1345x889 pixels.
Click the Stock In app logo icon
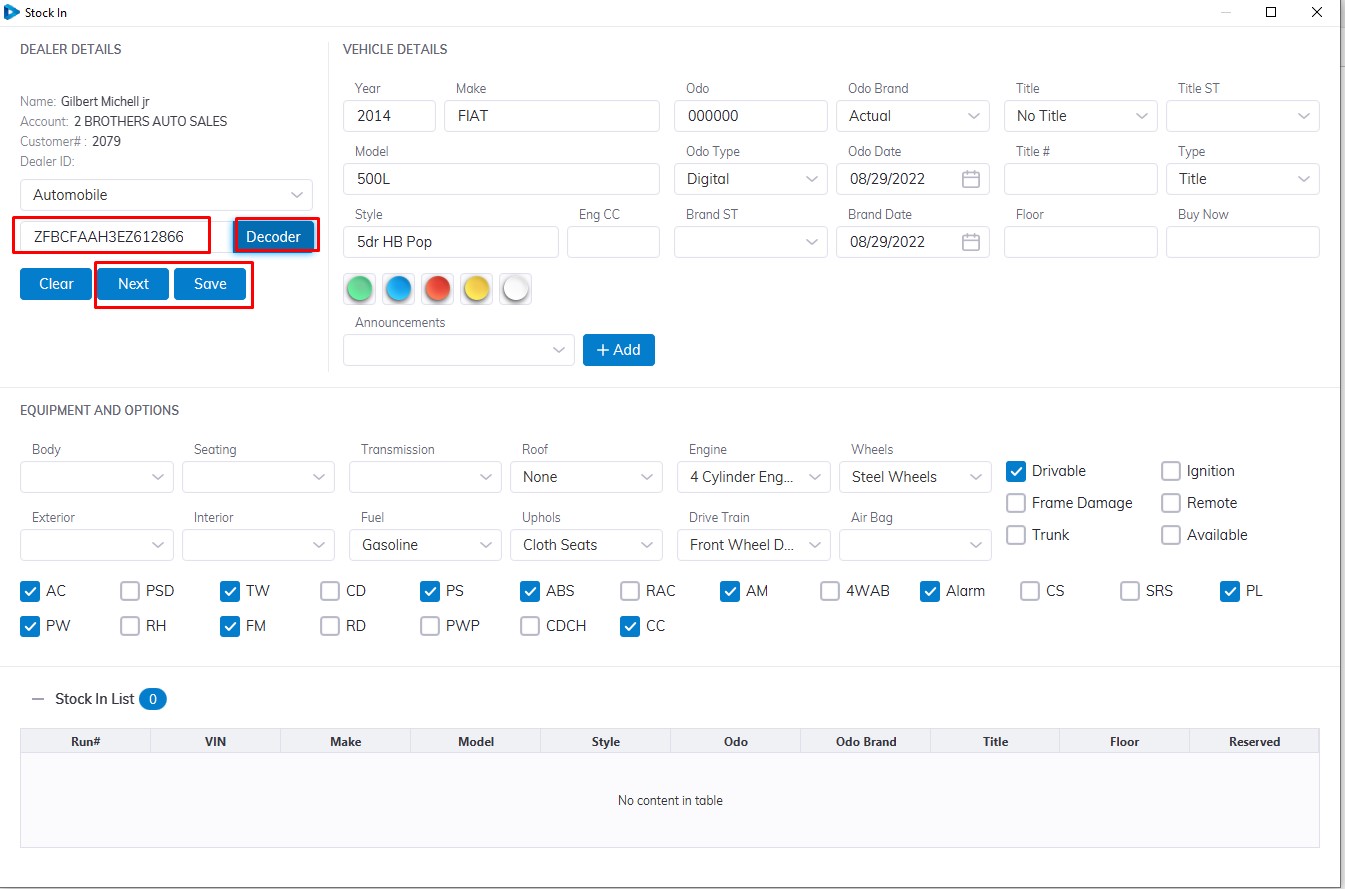point(12,12)
